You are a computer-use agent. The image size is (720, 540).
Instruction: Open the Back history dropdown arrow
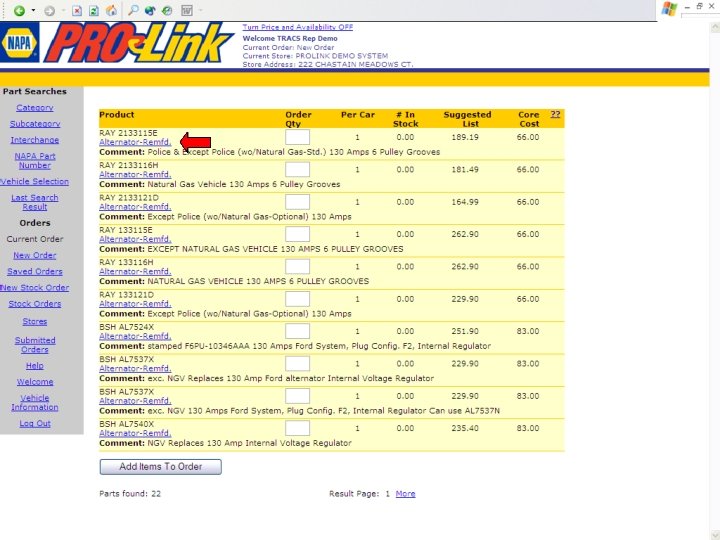coord(33,11)
